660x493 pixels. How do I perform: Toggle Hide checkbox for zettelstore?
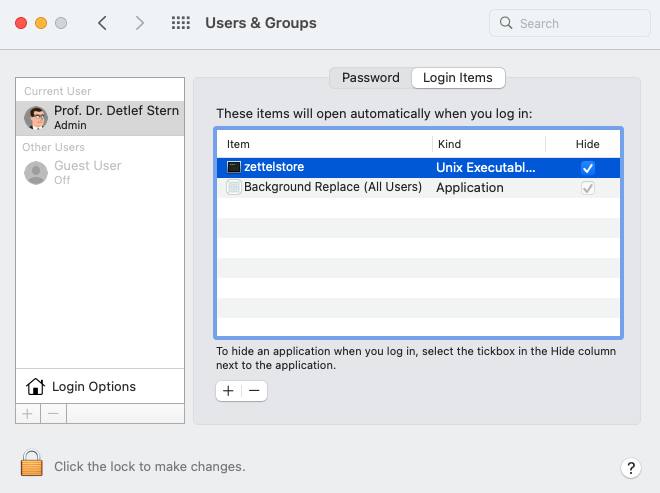coord(588,168)
